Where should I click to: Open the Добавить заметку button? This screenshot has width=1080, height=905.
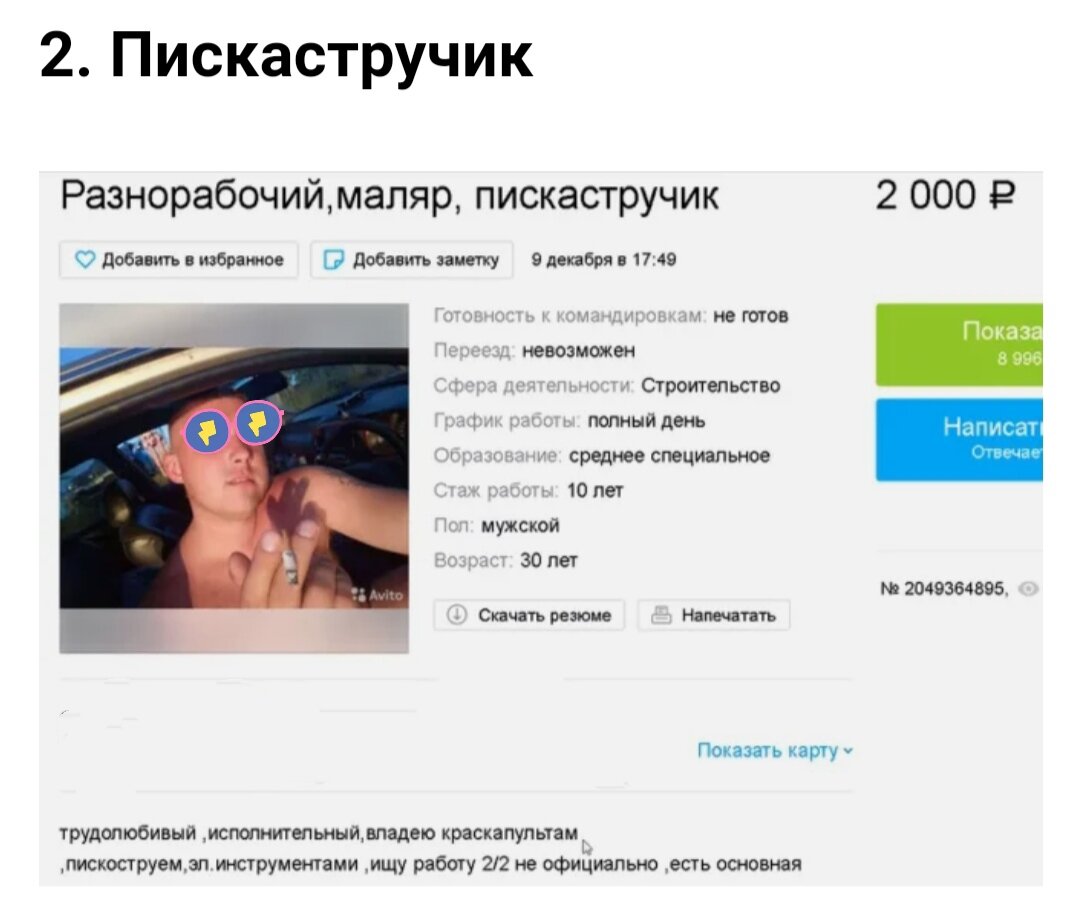tap(412, 260)
